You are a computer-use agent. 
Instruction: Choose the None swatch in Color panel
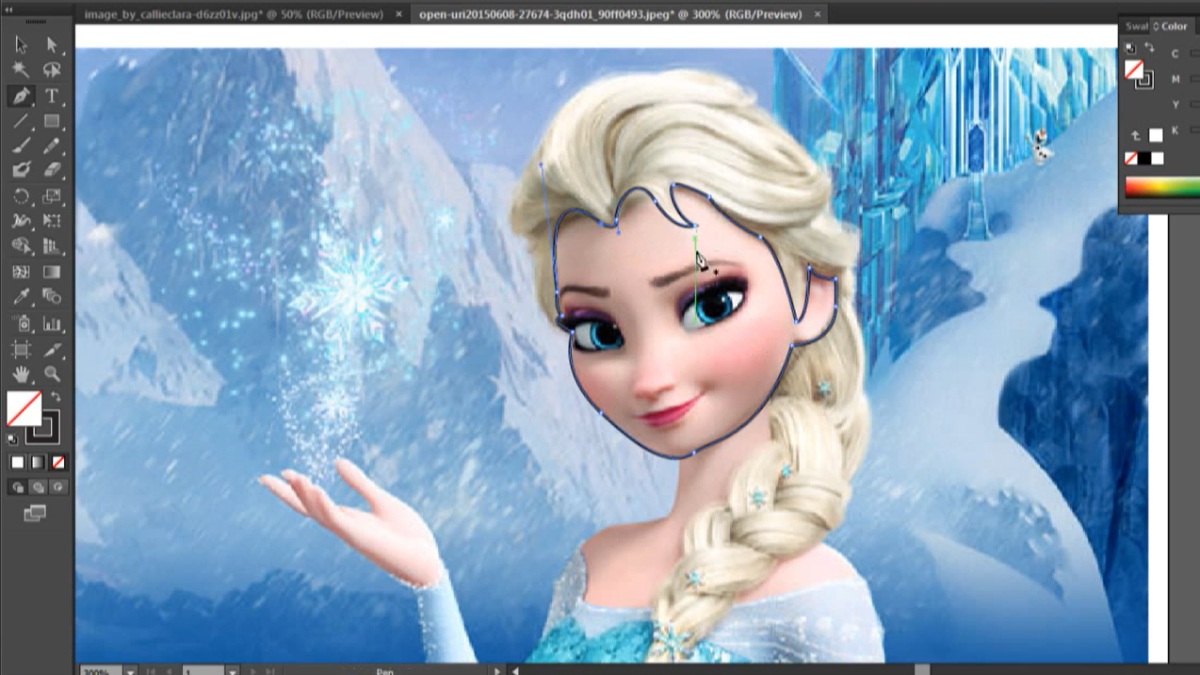click(x=1131, y=158)
